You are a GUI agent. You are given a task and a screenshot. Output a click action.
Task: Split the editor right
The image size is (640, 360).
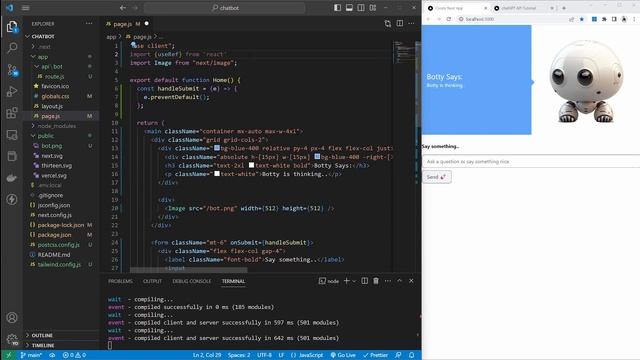click(400, 24)
